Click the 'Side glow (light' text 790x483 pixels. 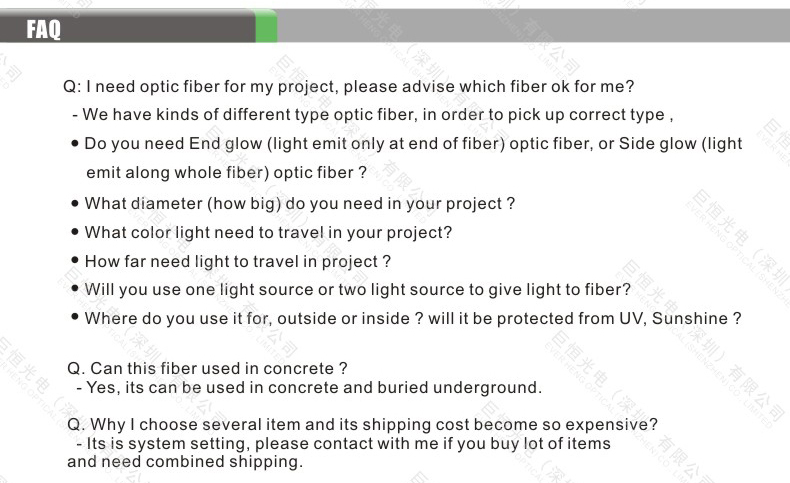(680, 144)
